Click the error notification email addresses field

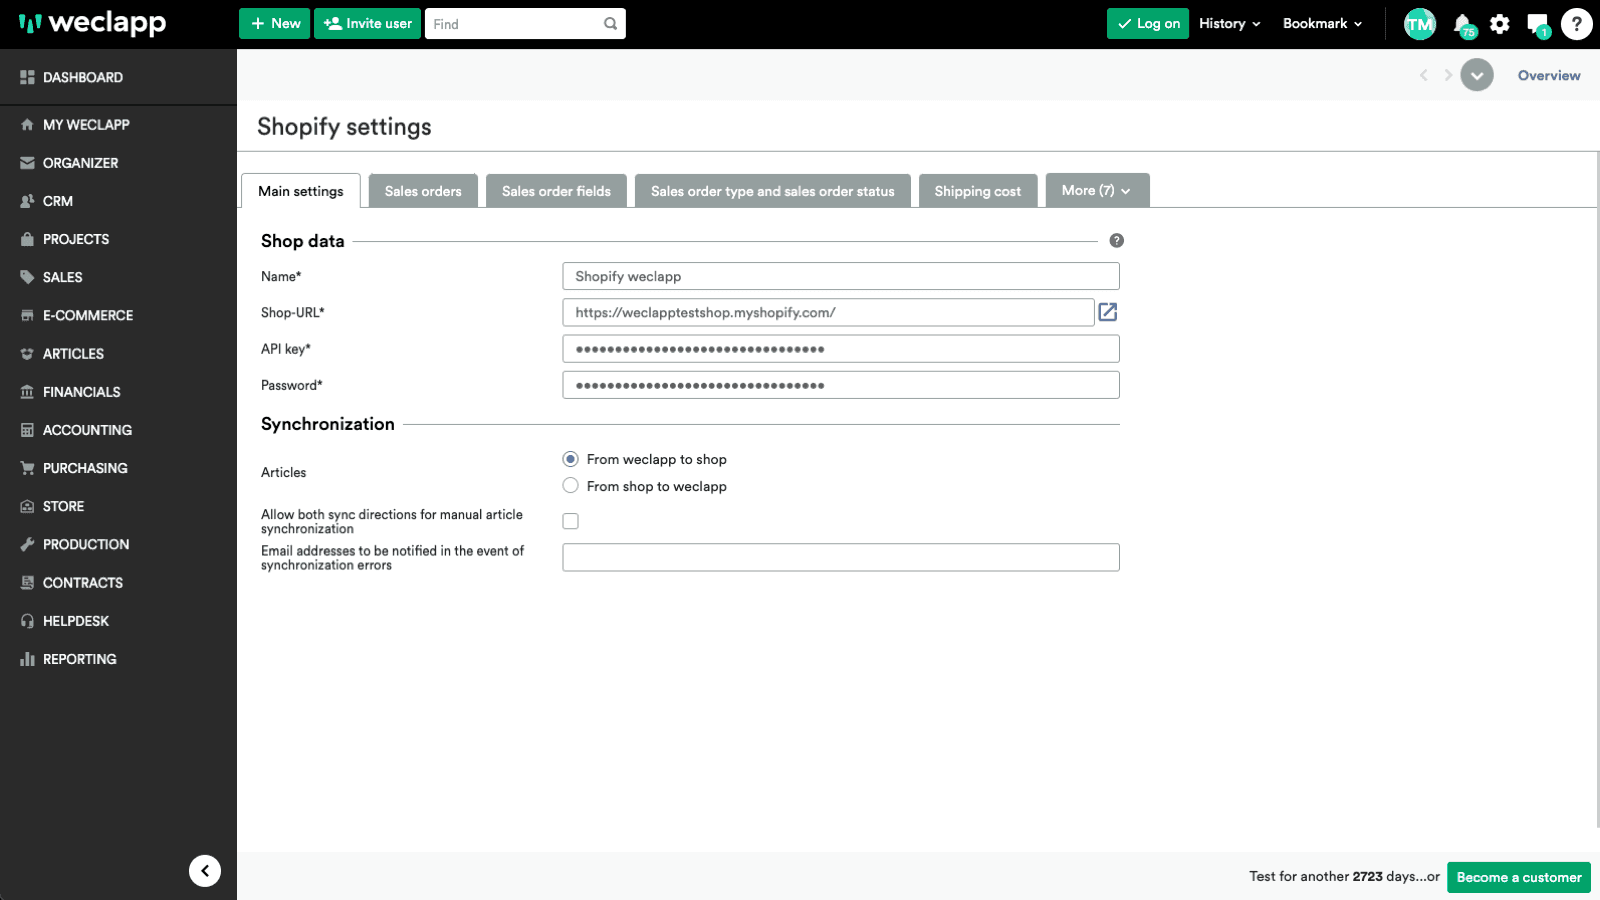click(840, 558)
